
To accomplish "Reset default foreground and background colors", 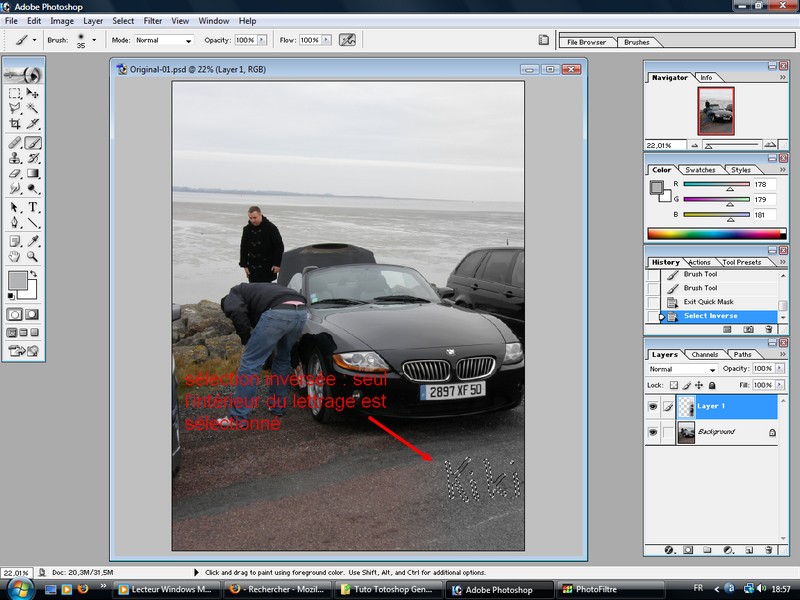I will [11, 295].
